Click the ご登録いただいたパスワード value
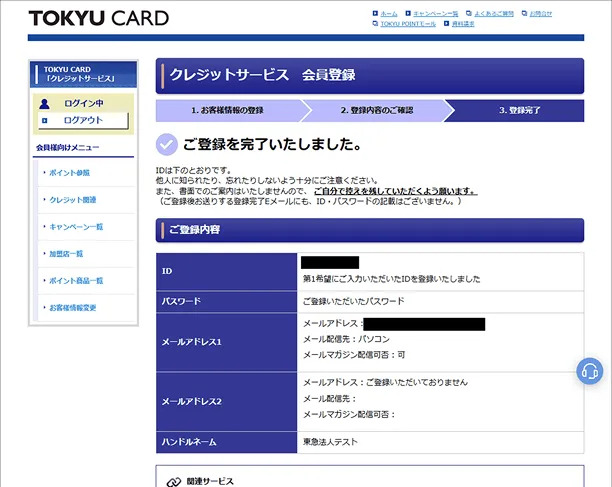This screenshot has height=487, width=612. coord(354,301)
